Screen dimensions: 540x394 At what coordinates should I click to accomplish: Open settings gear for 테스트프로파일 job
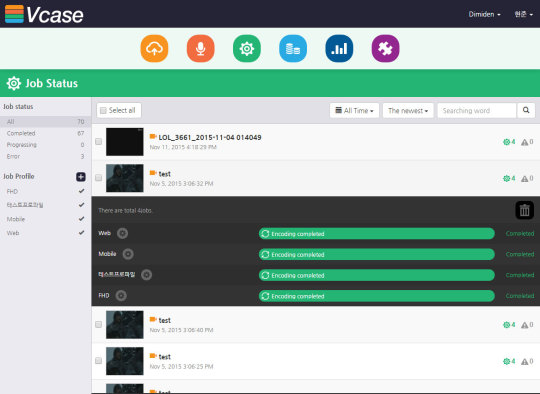(146, 275)
